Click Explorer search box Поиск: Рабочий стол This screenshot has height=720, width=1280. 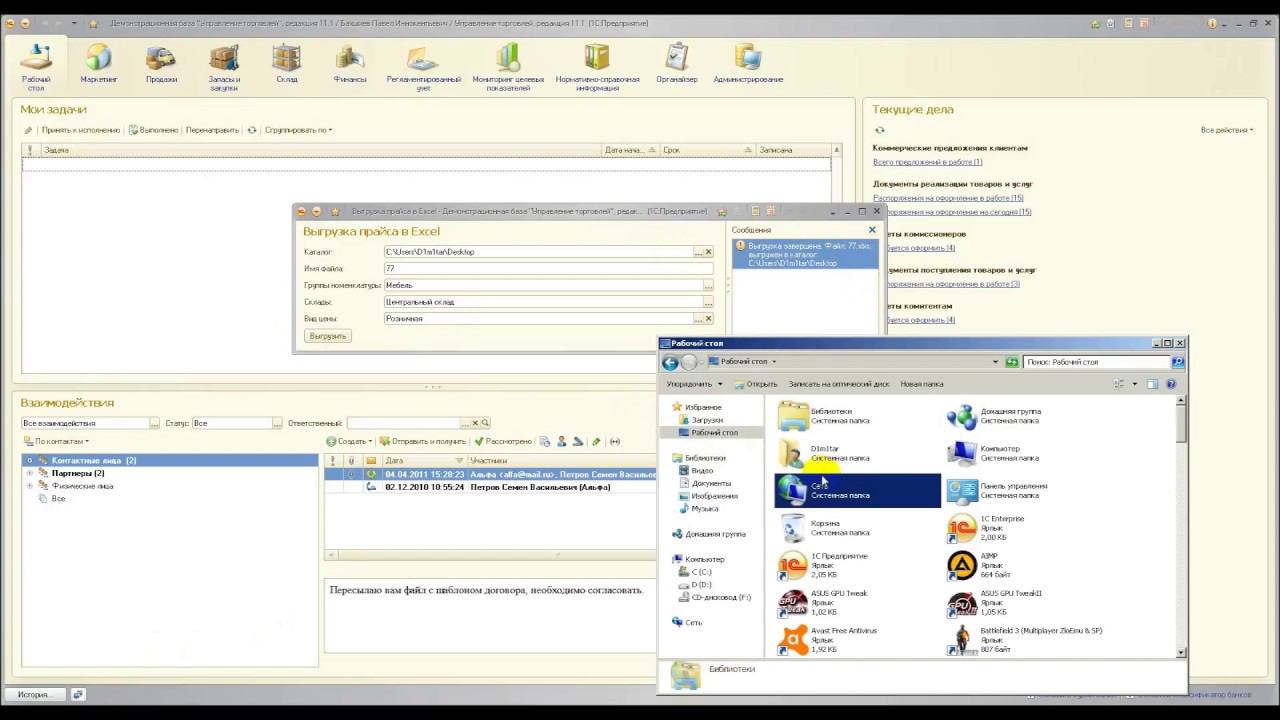[1097, 362]
